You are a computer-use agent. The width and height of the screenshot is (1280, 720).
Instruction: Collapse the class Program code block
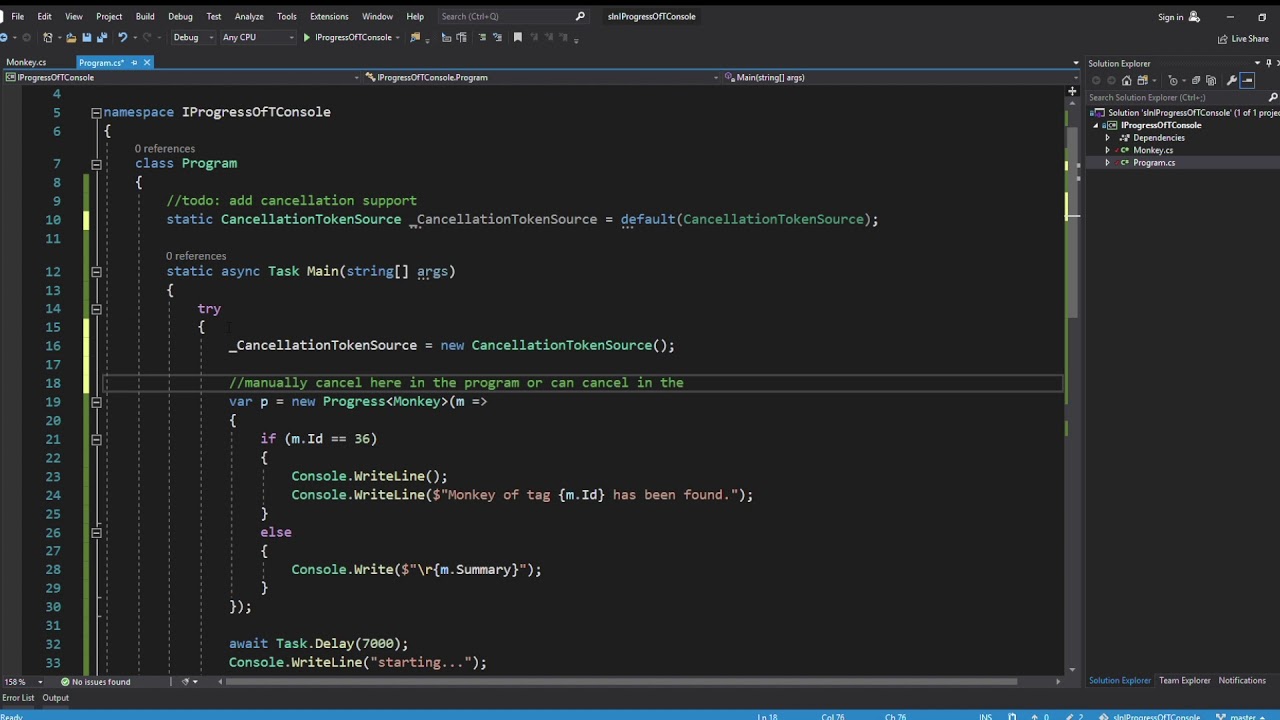click(96, 164)
